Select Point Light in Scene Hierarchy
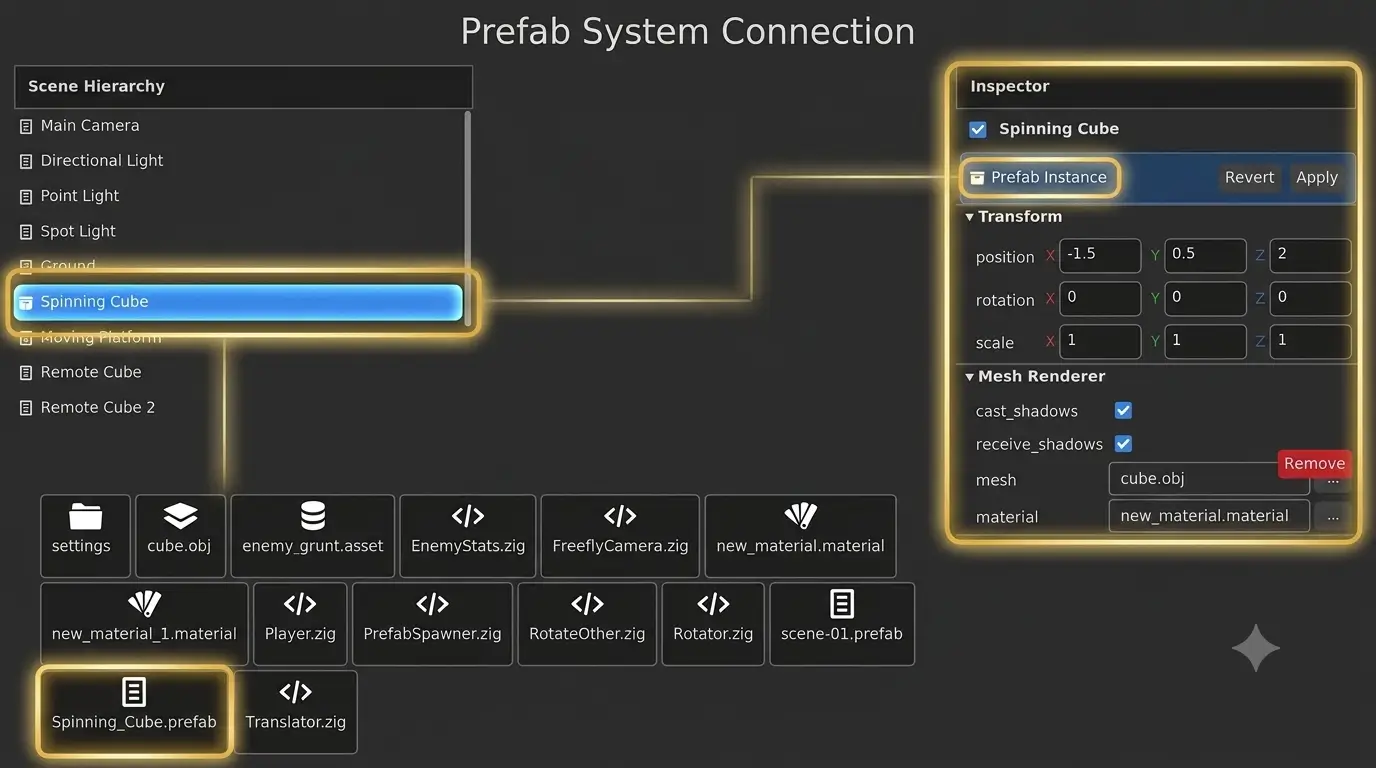 [x=240, y=196]
